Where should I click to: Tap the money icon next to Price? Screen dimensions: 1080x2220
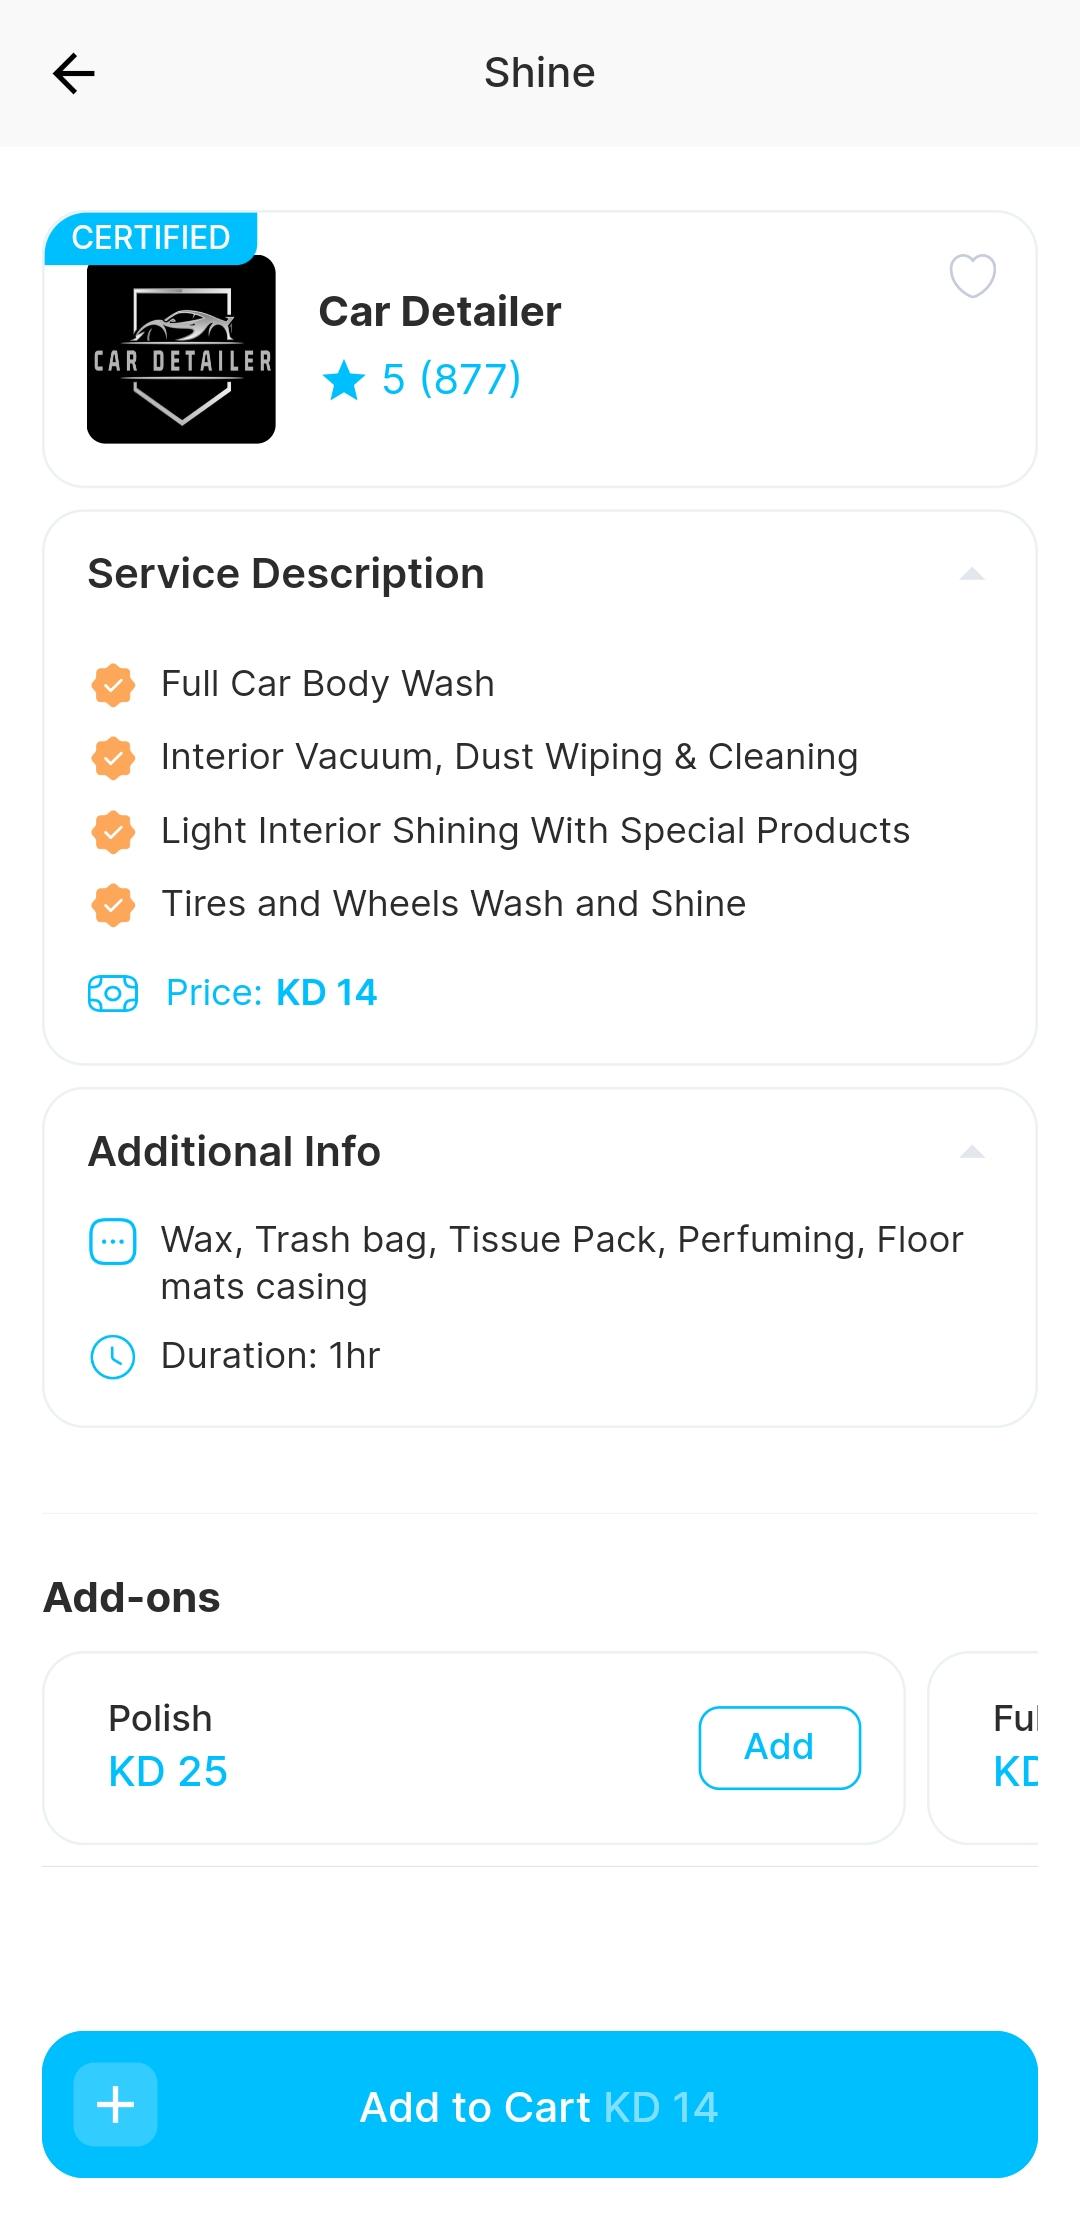[113, 993]
